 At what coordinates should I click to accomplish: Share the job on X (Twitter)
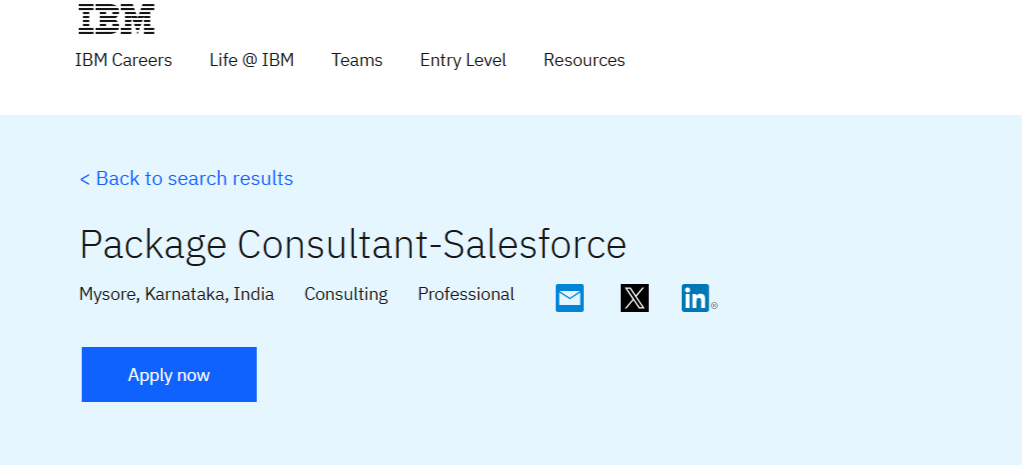[634, 298]
